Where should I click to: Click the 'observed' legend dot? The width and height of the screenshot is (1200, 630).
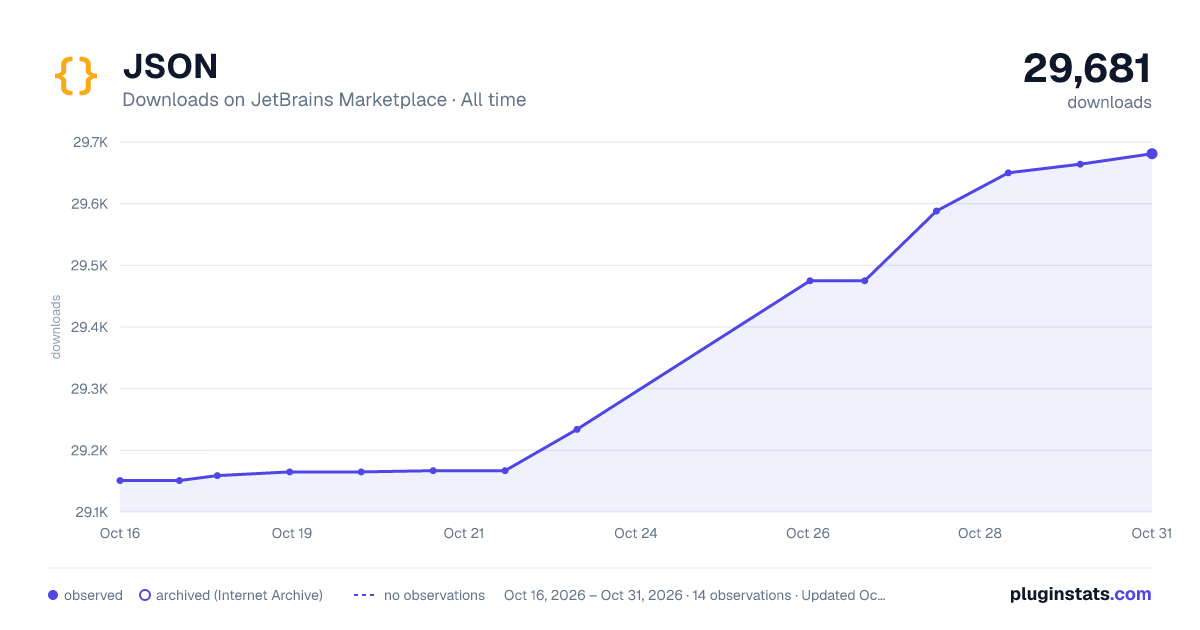(53, 595)
